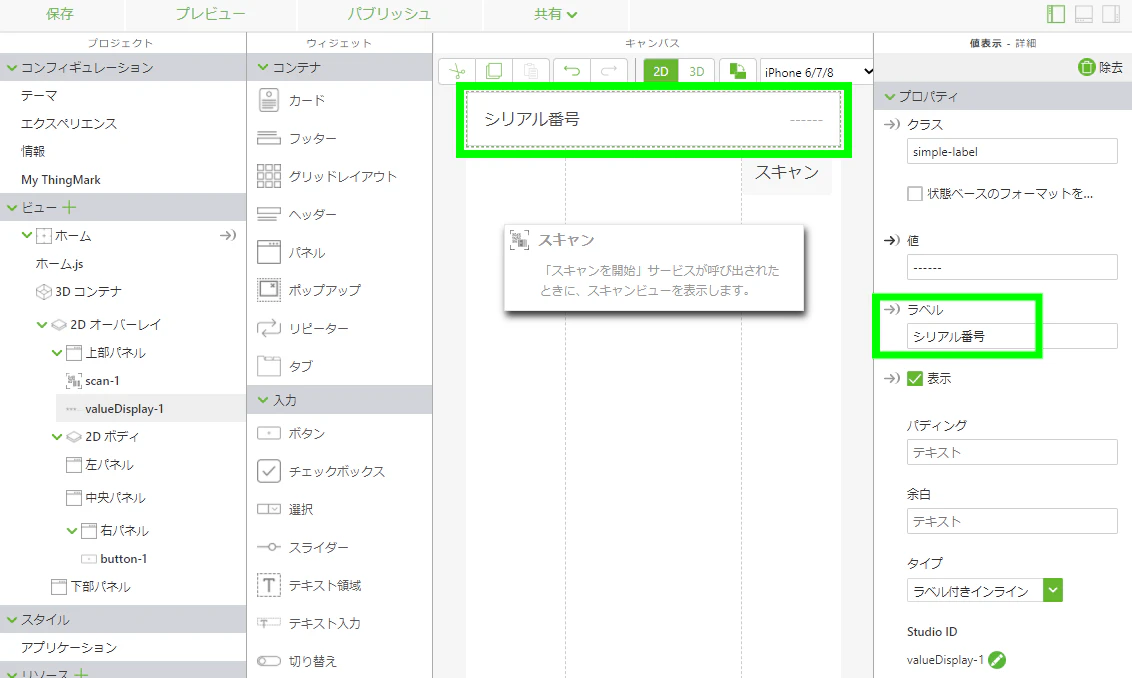Click the copy icon in canvas toolbar
The width and height of the screenshot is (1132, 678).
pyautogui.click(x=494, y=71)
